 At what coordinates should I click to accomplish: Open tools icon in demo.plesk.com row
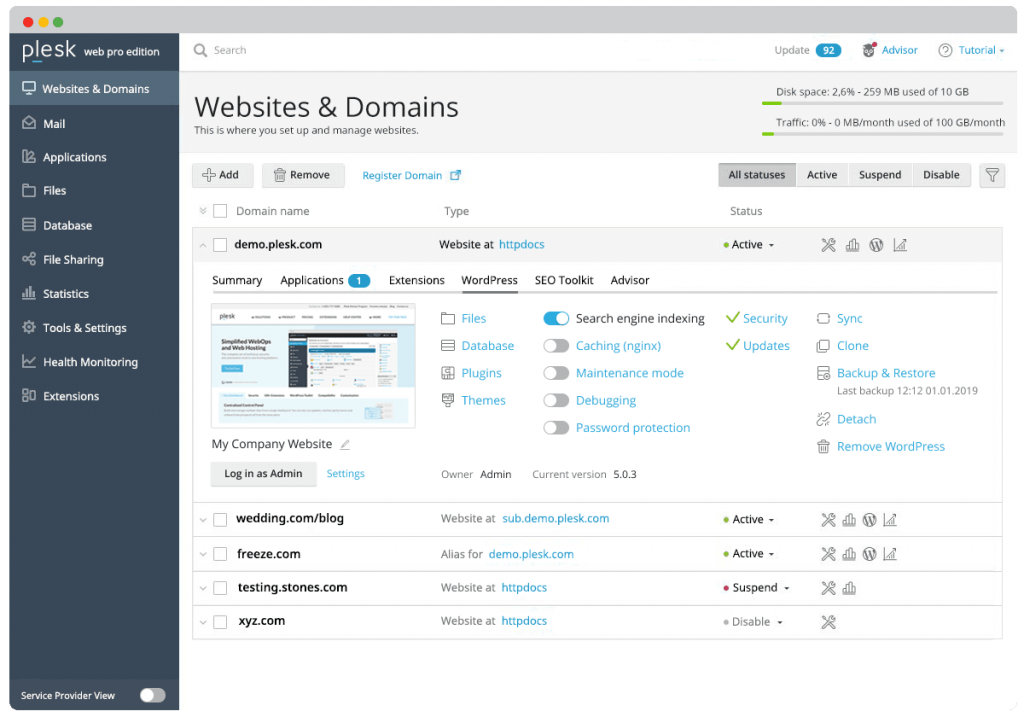[x=828, y=245]
